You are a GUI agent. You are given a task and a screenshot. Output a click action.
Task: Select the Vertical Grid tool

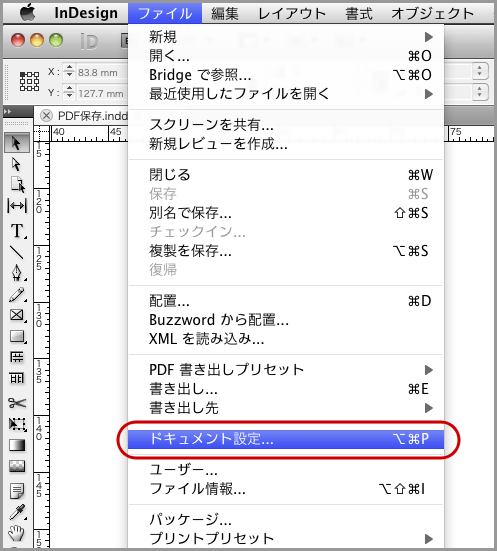pyautogui.click(x=17, y=378)
